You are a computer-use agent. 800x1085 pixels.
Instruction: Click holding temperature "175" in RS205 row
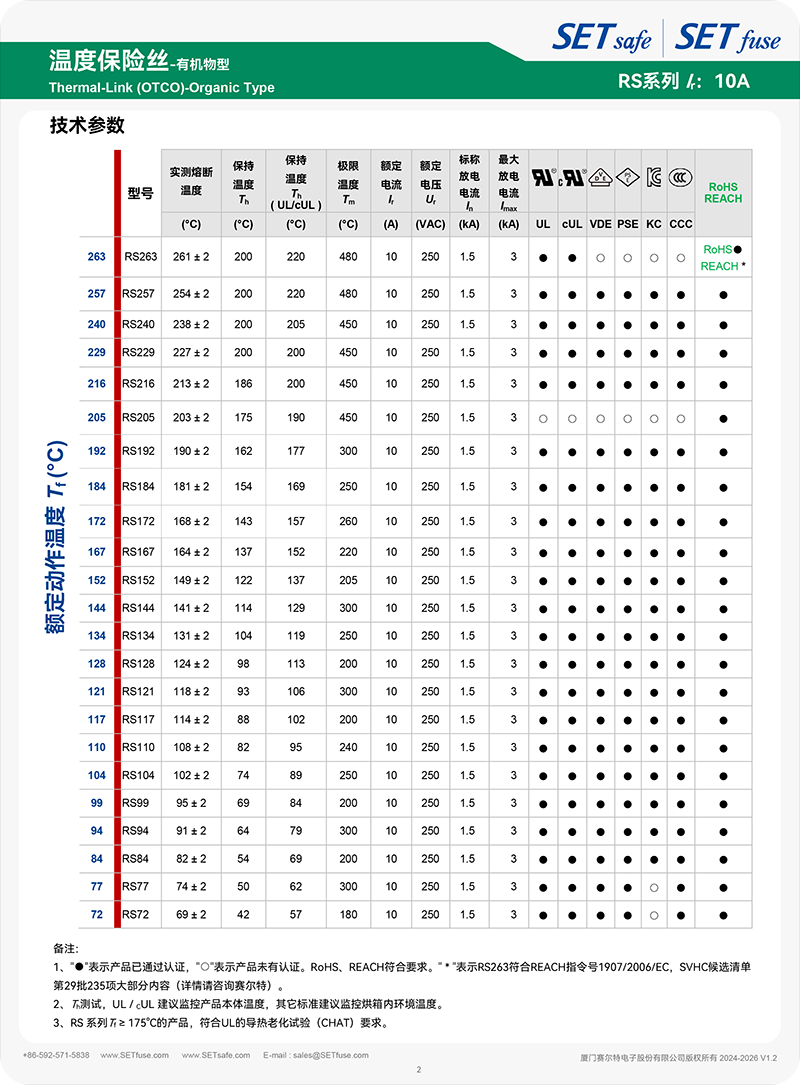pos(243,418)
